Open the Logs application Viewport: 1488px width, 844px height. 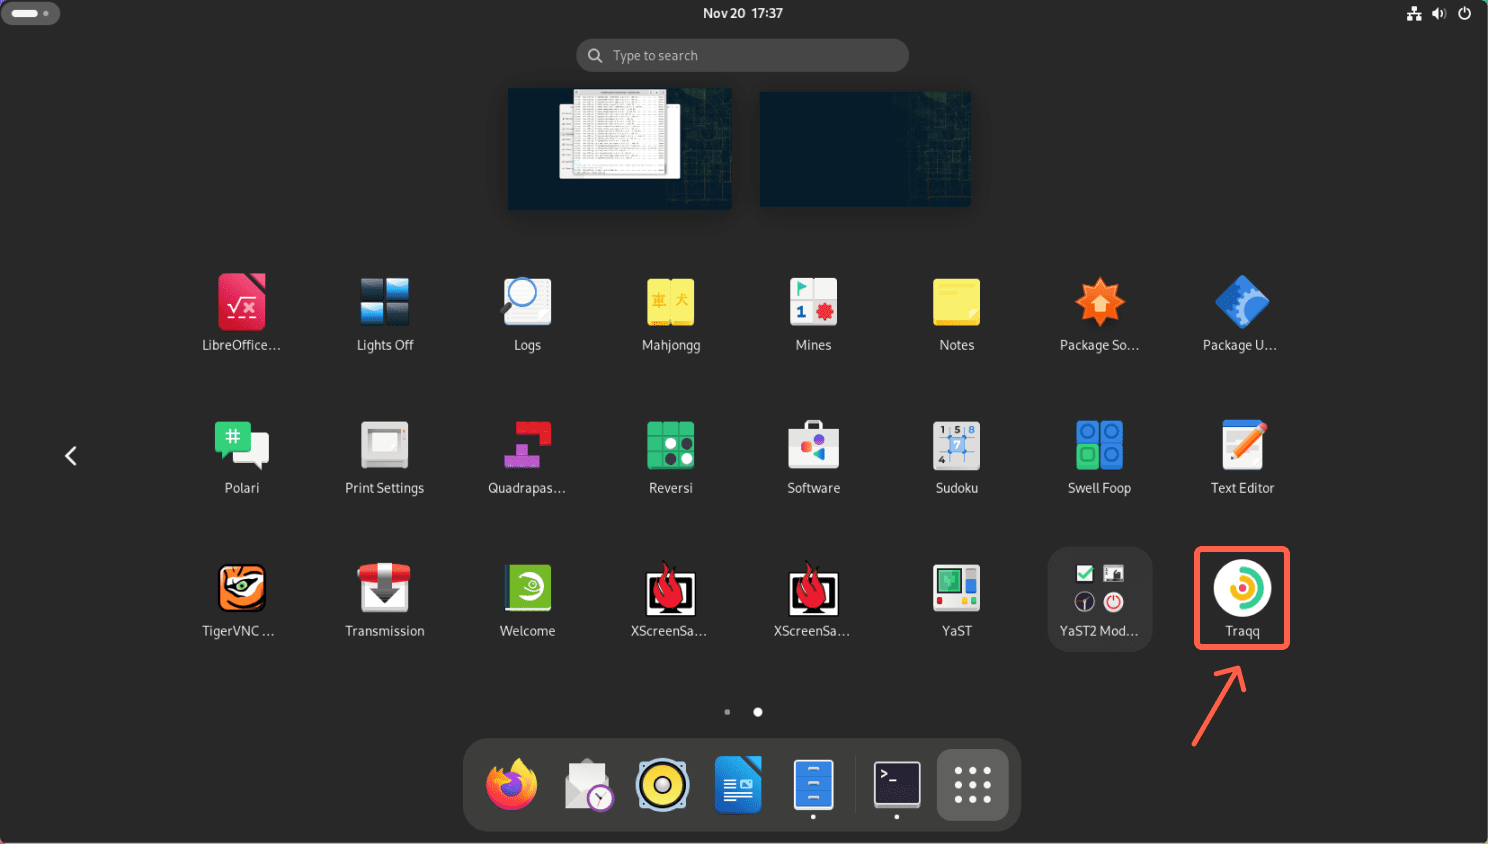pos(527,302)
